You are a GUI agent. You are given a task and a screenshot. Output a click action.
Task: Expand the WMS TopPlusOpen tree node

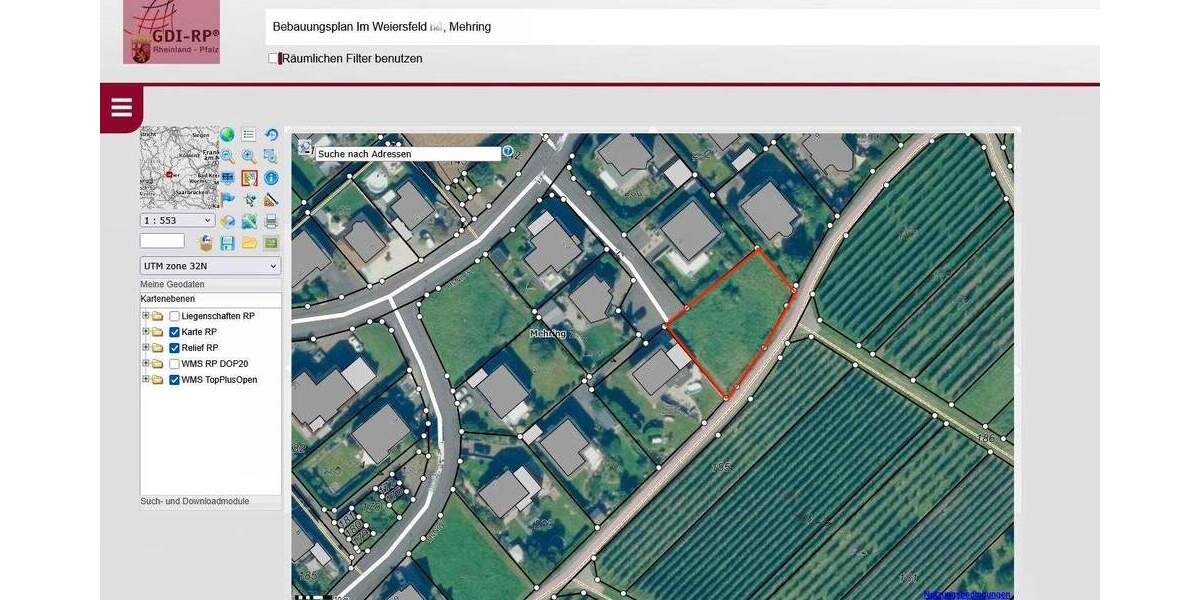(146, 380)
